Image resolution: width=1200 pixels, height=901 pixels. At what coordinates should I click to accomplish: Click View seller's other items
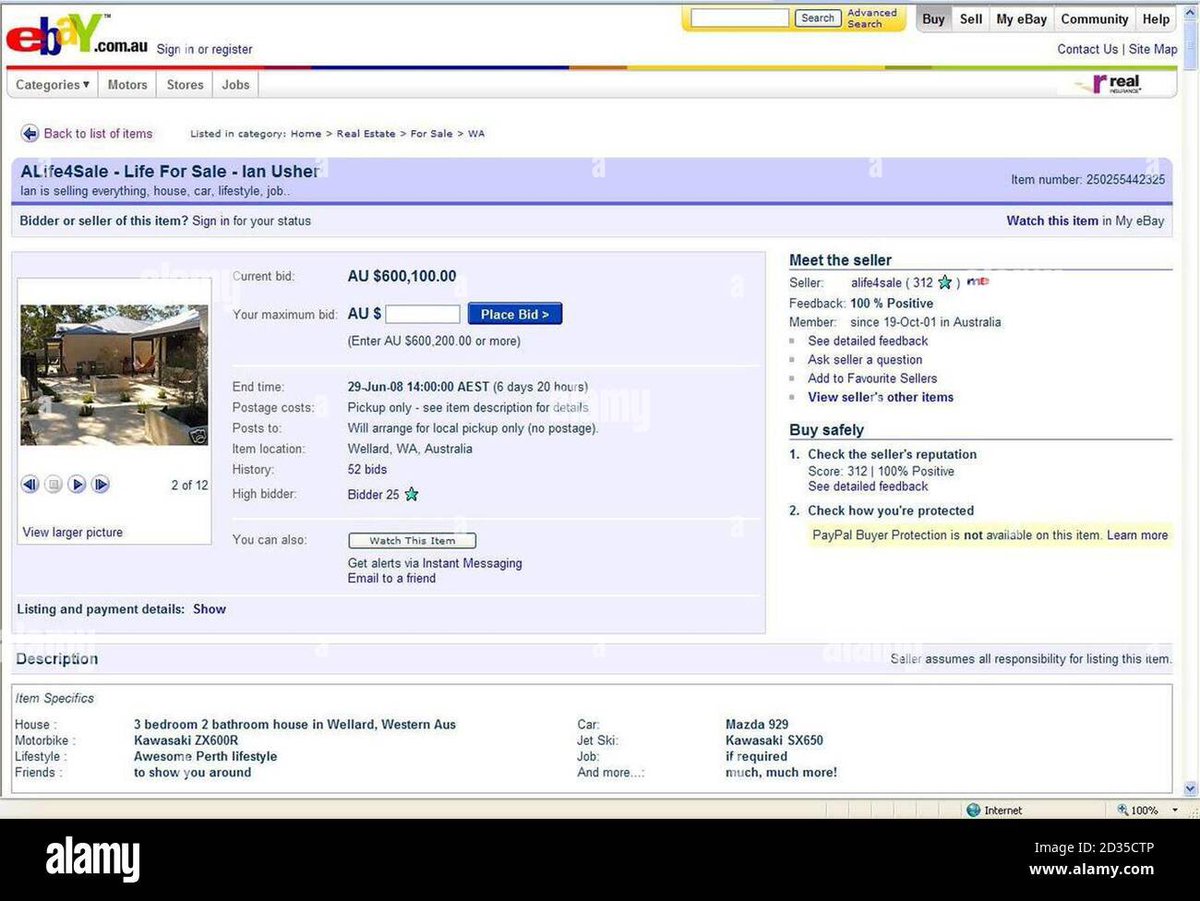tap(881, 397)
